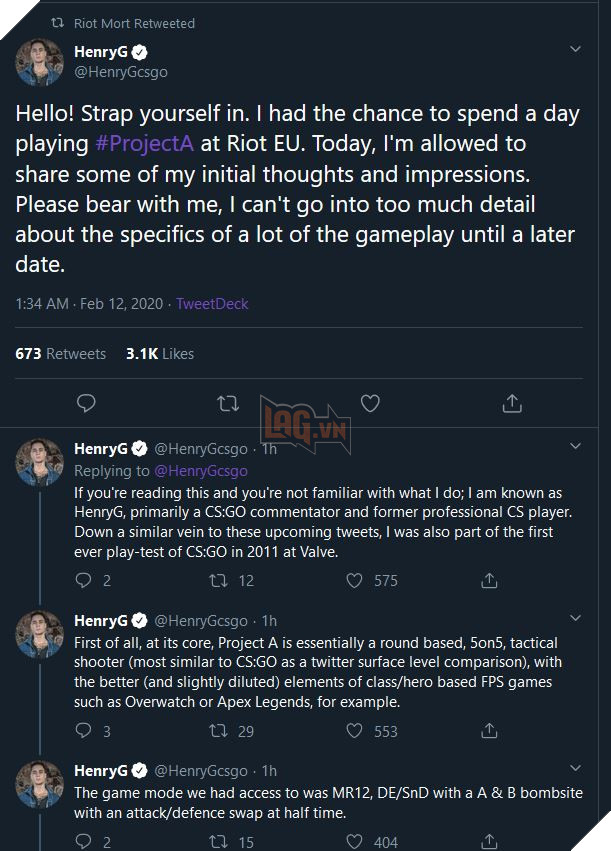Reply to the main HenryG tweet
This screenshot has height=851, width=611.
pyautogui.click(x=87, y=403)
